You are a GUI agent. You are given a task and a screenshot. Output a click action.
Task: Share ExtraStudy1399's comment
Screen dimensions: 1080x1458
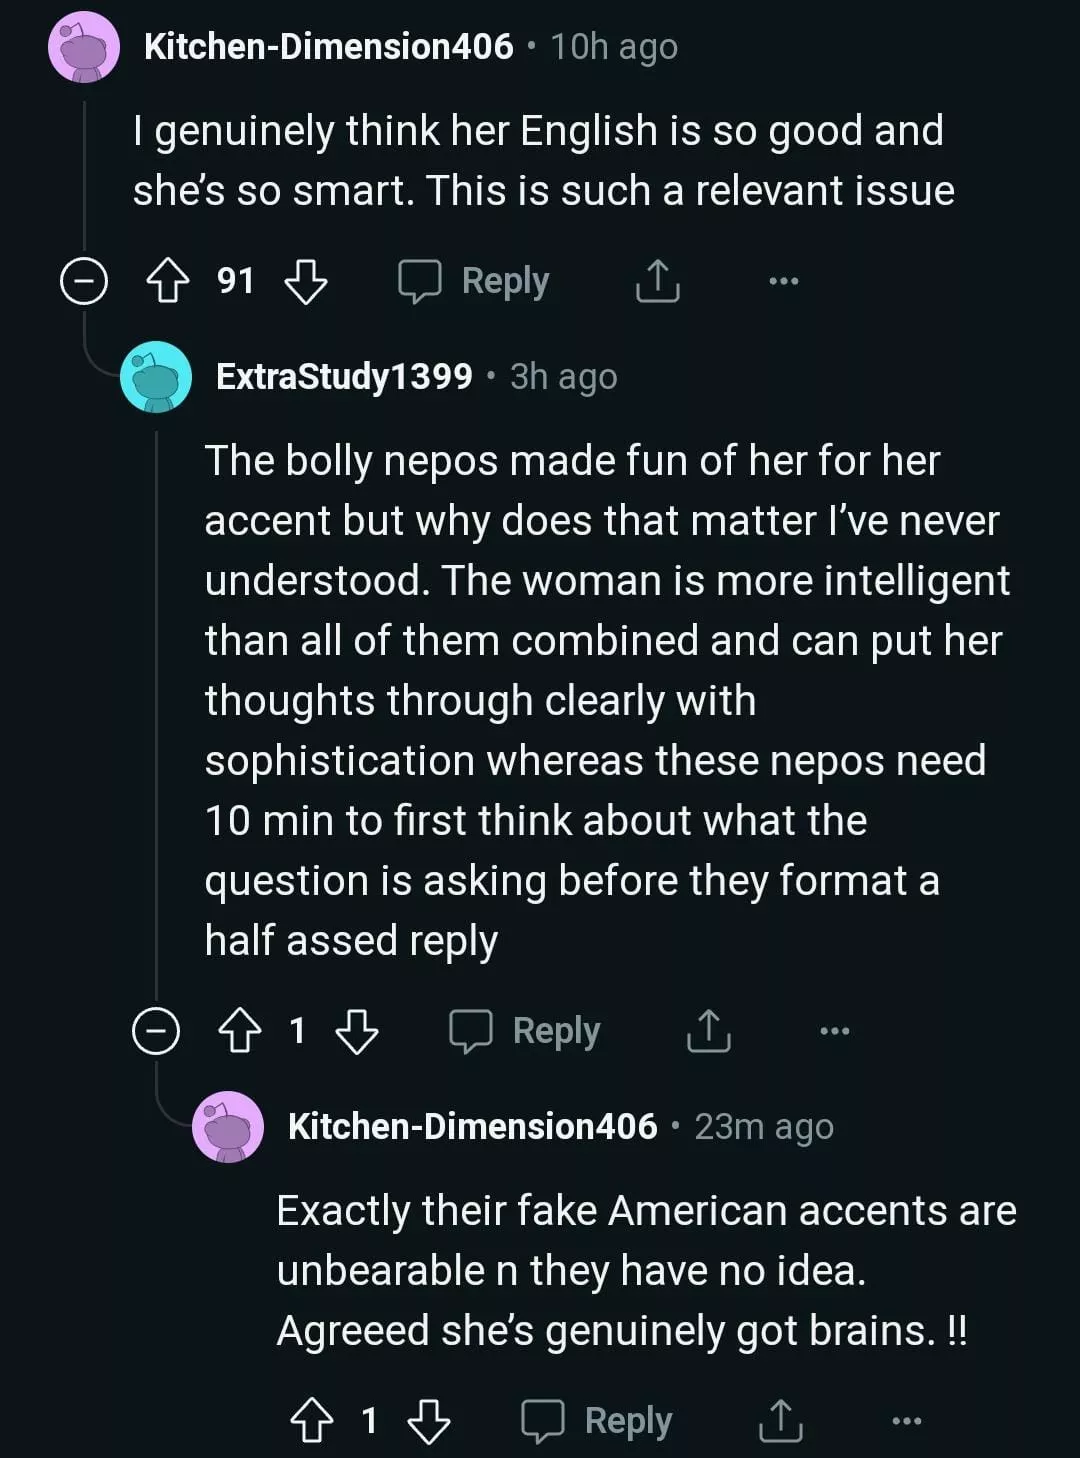click(708, 1031)
